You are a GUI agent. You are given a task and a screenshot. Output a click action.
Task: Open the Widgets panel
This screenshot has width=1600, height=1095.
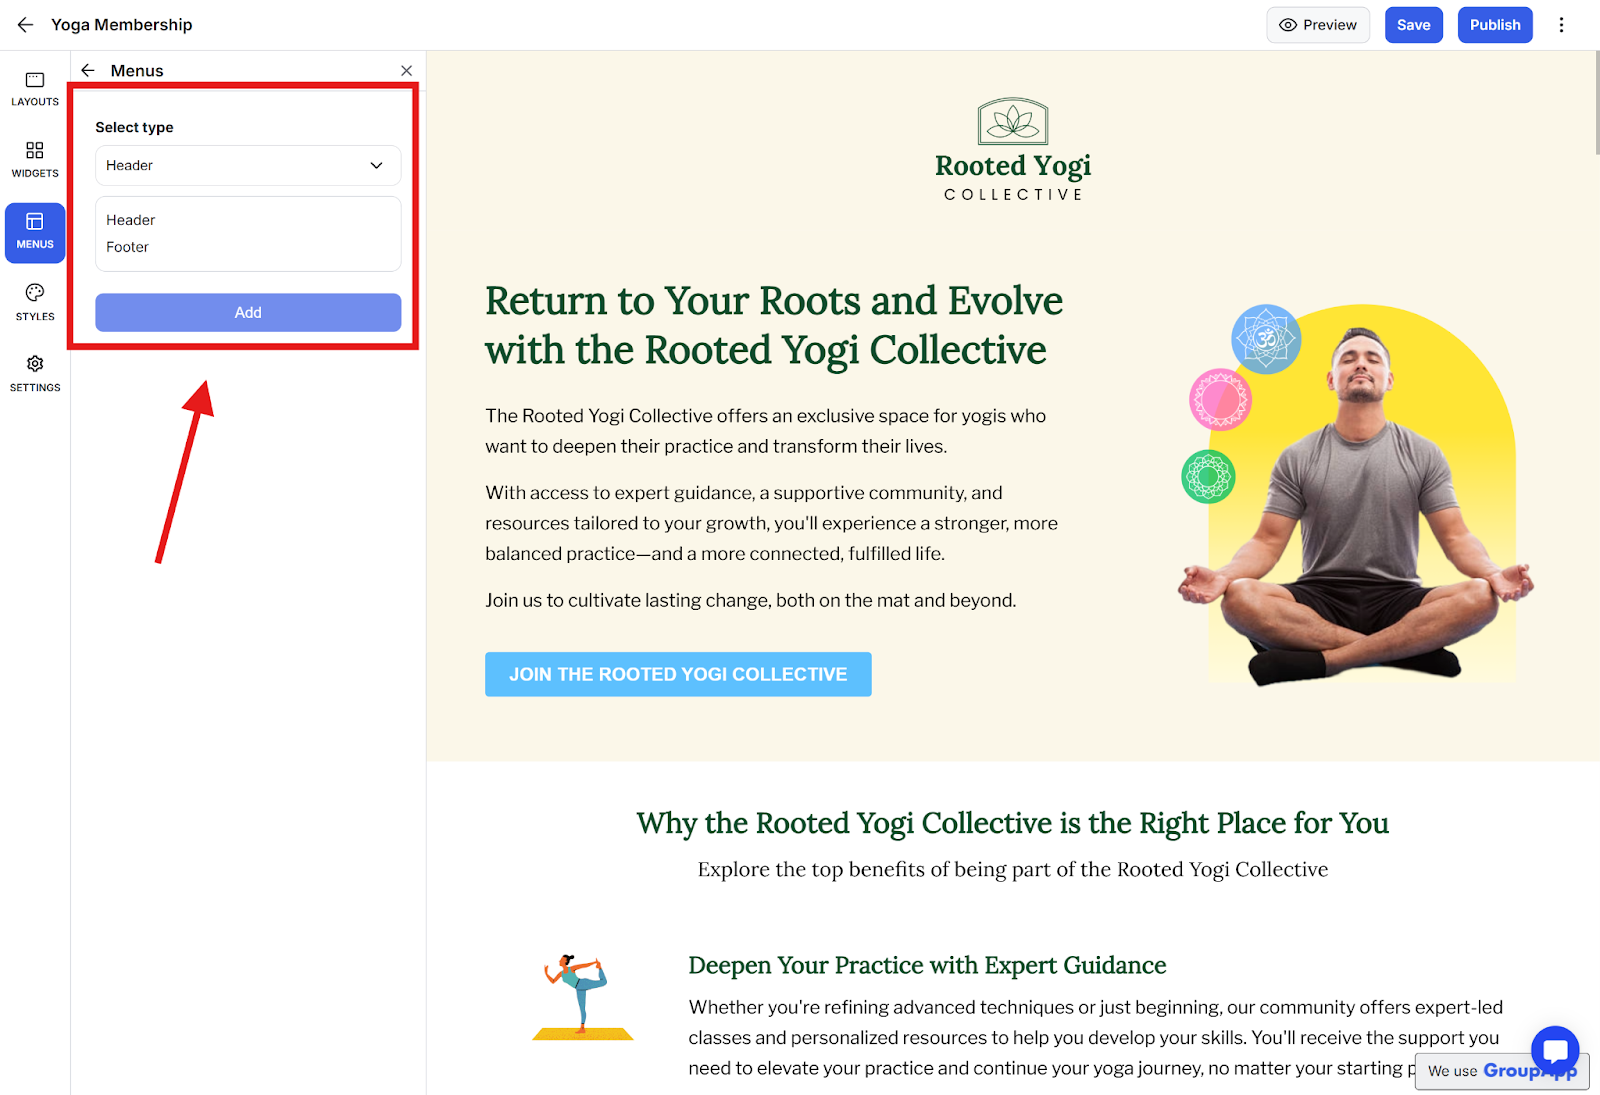(x=35, y=160)
